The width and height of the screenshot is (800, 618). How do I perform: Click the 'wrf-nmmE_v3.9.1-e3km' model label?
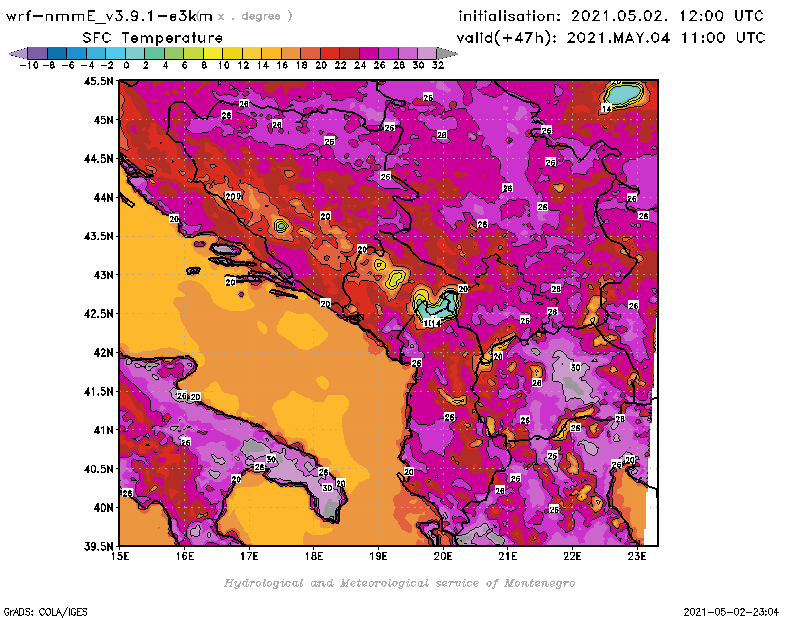point(109,16)
